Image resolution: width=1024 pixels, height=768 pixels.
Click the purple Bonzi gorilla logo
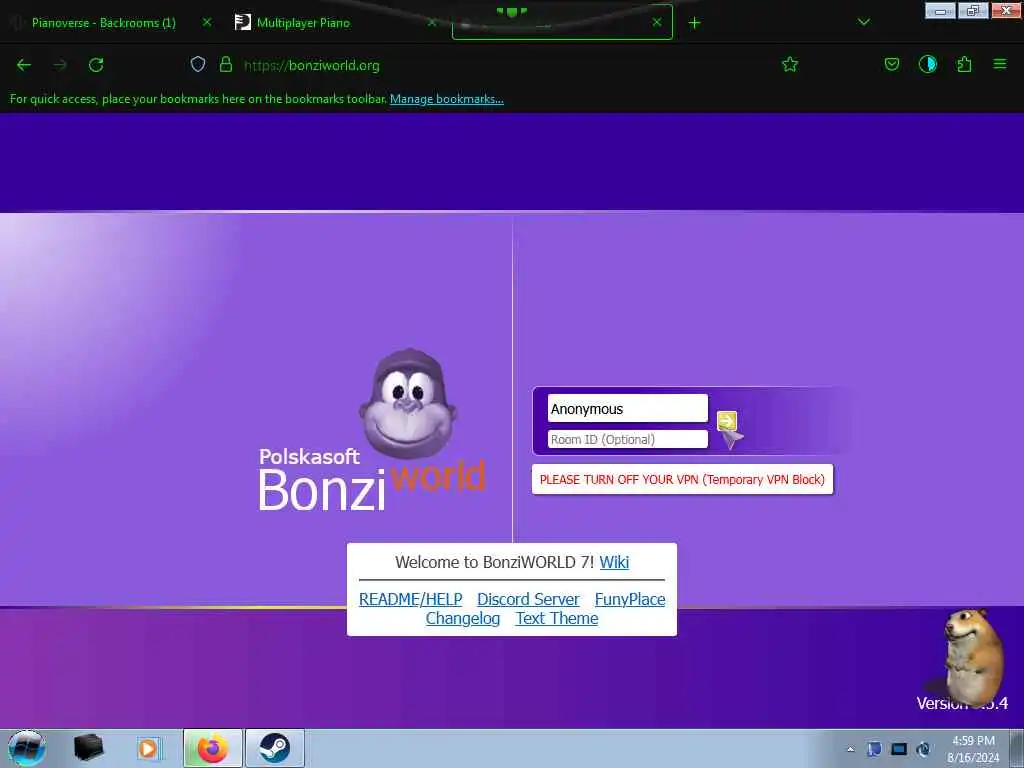tap(408, 404)
